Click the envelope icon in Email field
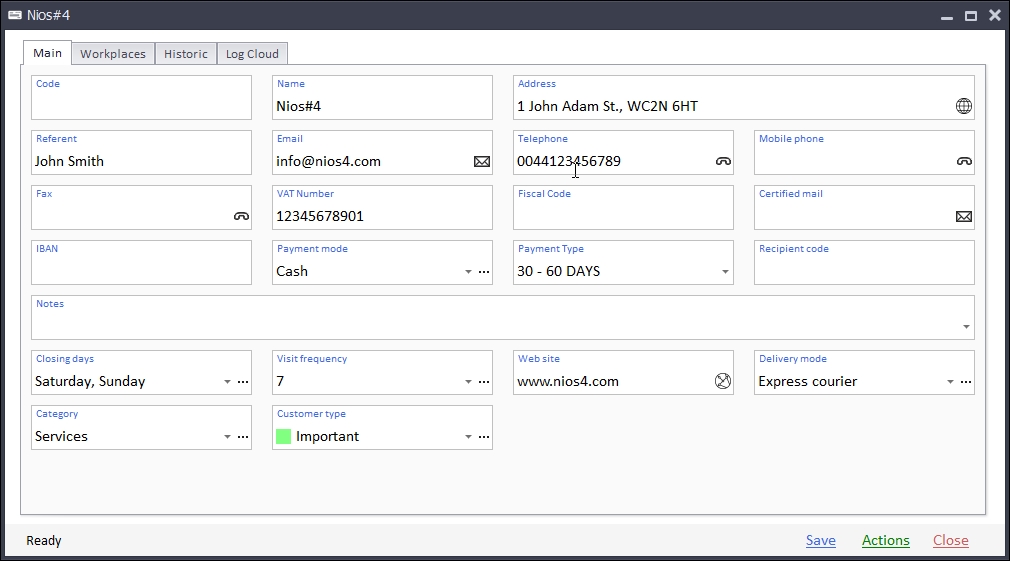The image size is (1010, 561). pyautogui.click(x=482, y=161)
